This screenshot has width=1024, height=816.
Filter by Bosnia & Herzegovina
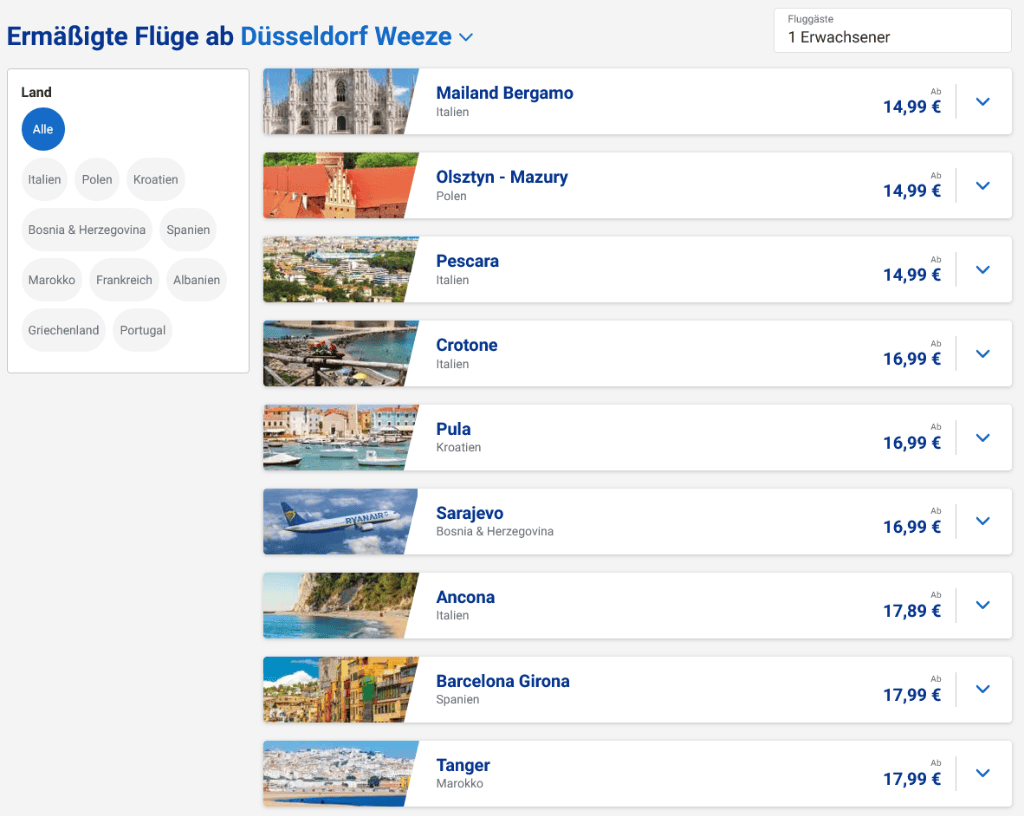[87, 230]
